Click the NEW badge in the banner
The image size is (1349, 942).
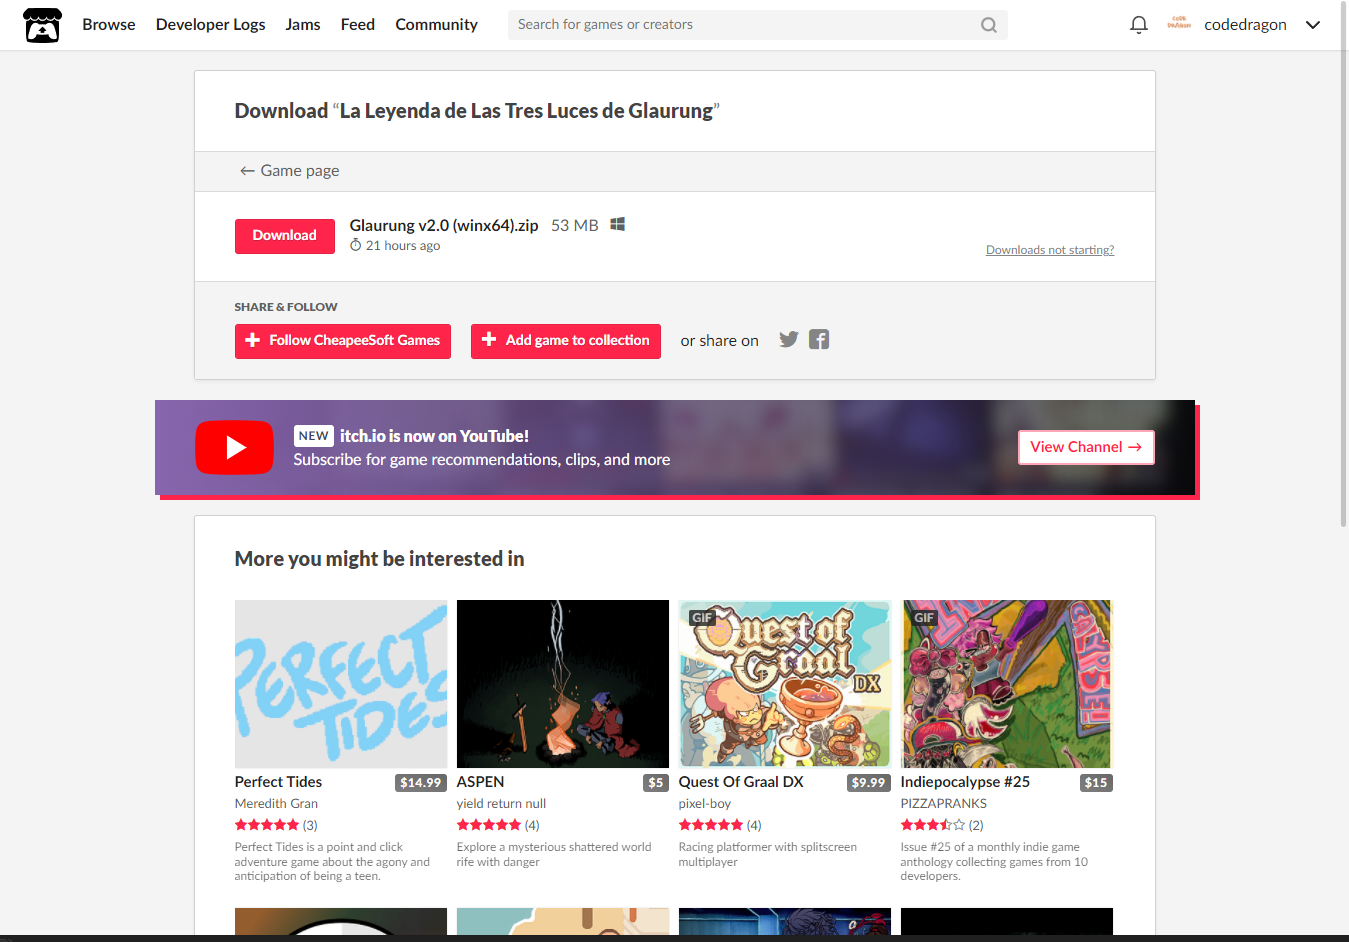point(314,436)
